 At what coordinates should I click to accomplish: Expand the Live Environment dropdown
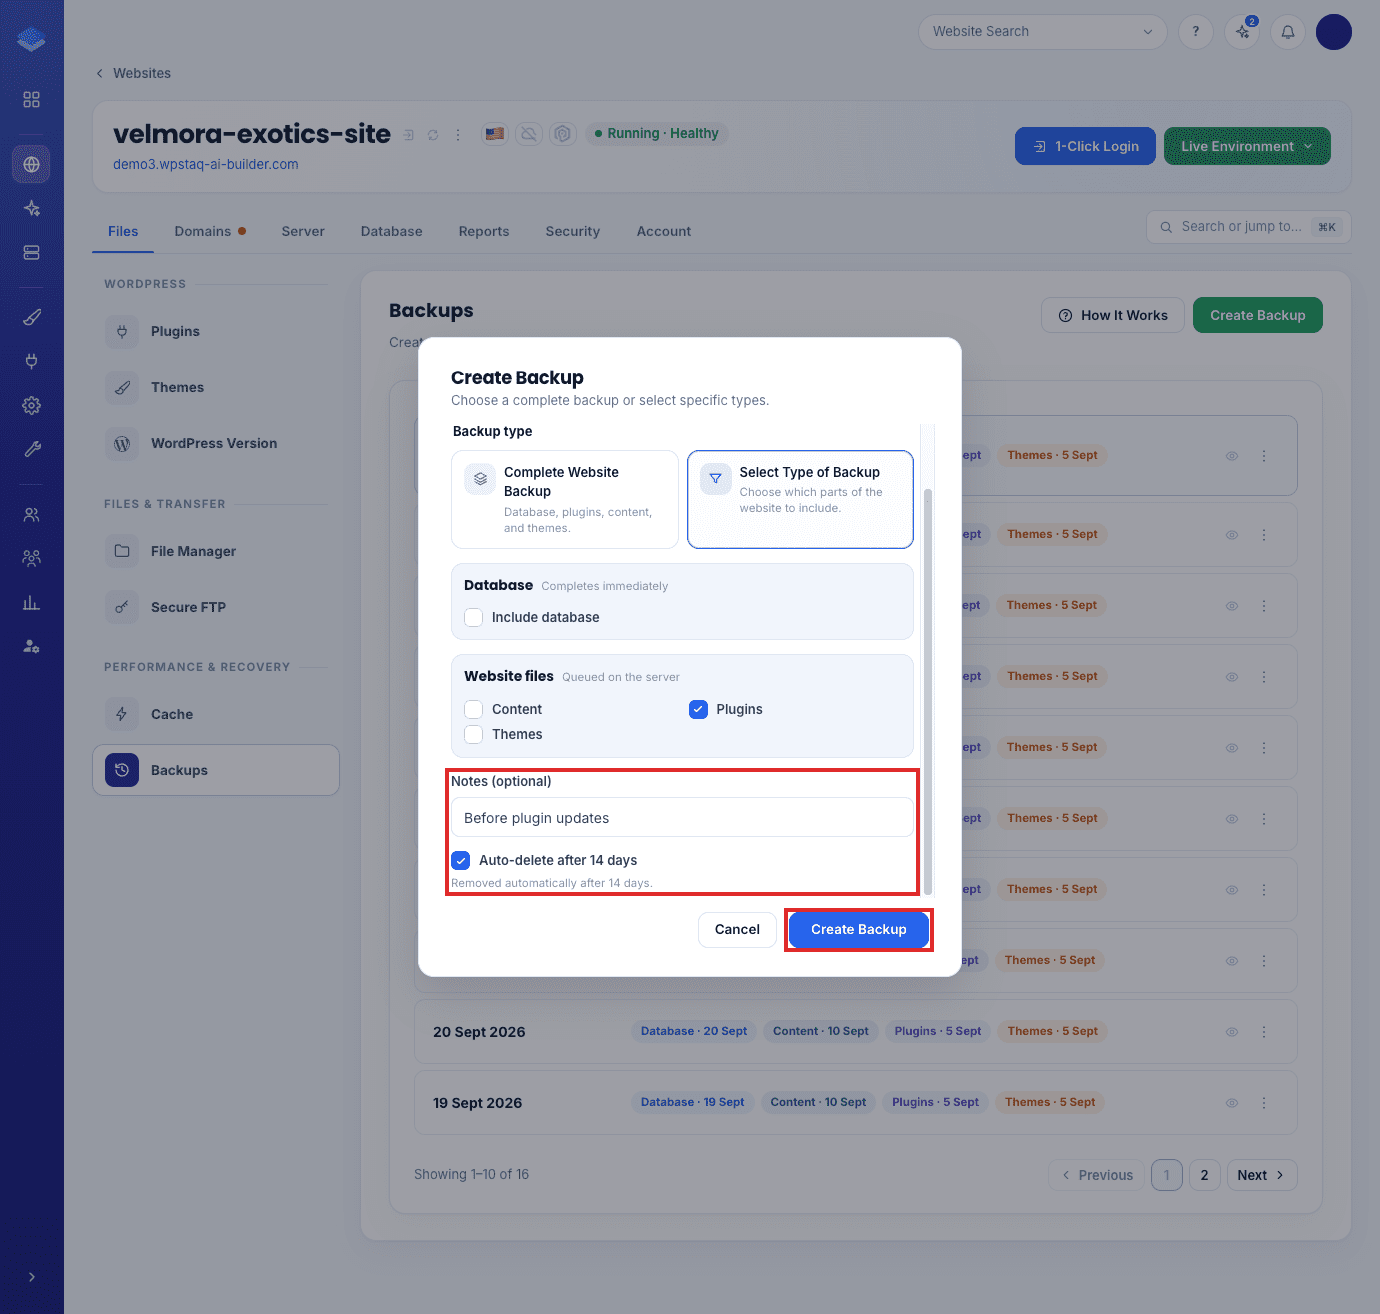1247,146
